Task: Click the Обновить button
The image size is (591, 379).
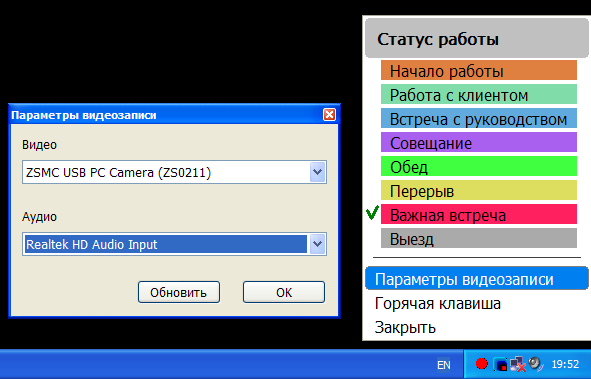Action: tap(179, 292)
